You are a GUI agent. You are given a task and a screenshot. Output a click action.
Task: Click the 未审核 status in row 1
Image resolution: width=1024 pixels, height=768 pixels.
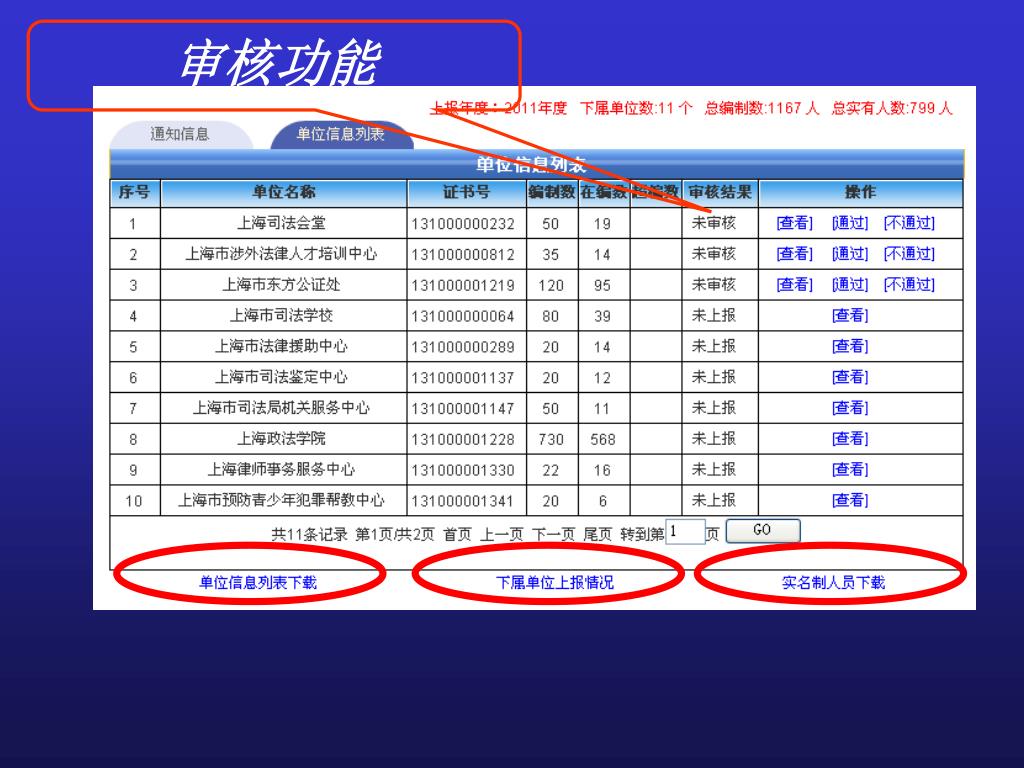tap(714, 223)
